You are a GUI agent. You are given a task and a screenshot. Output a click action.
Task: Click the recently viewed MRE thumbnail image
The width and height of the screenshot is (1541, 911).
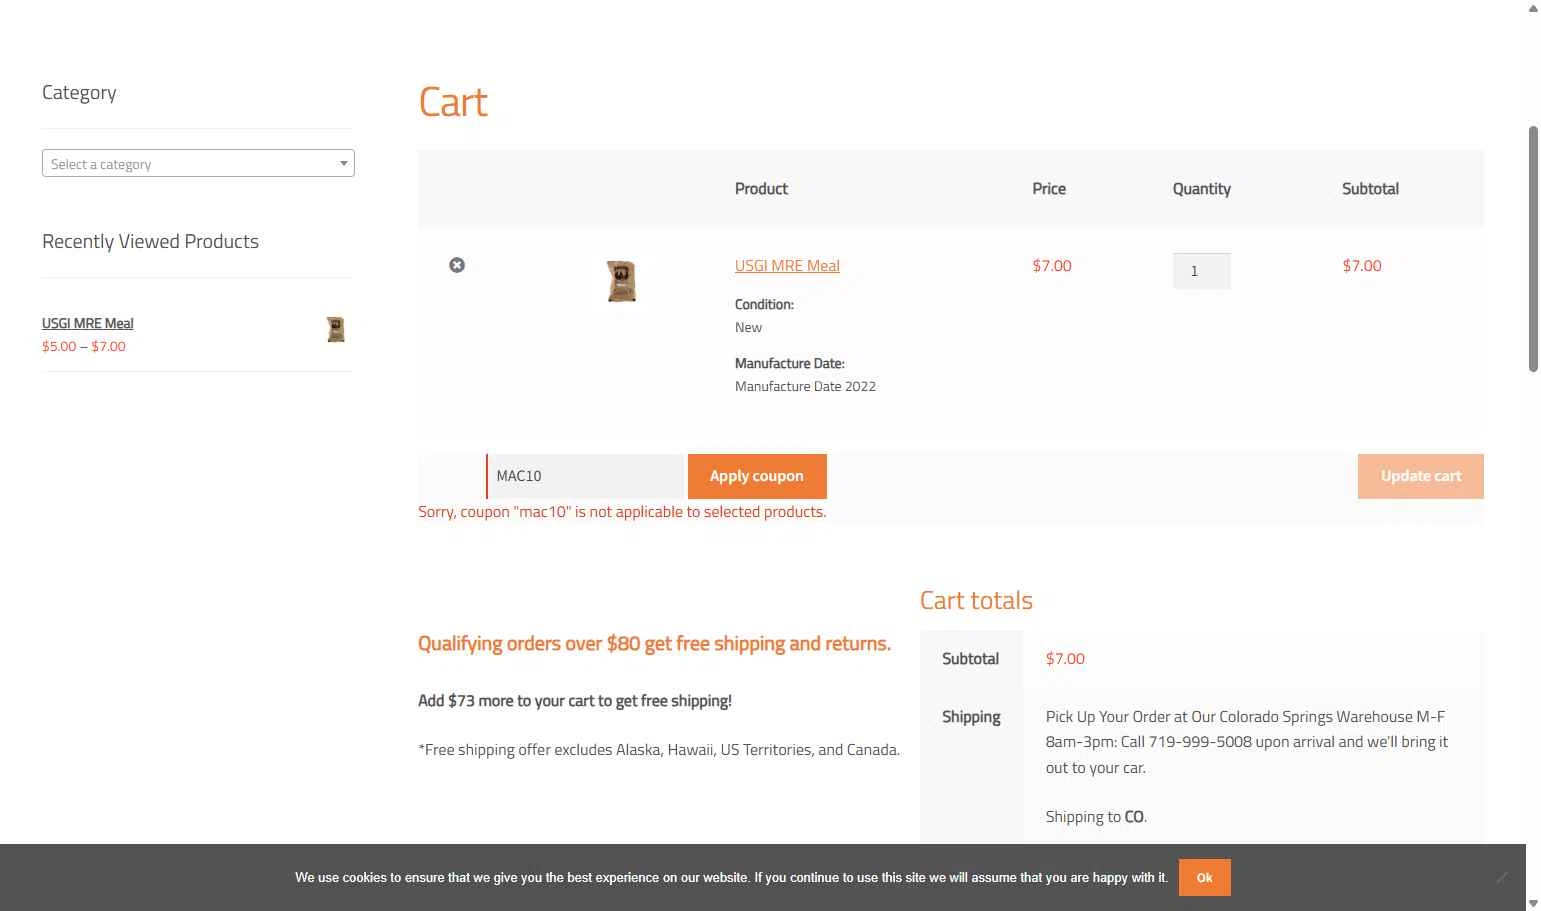336,329
